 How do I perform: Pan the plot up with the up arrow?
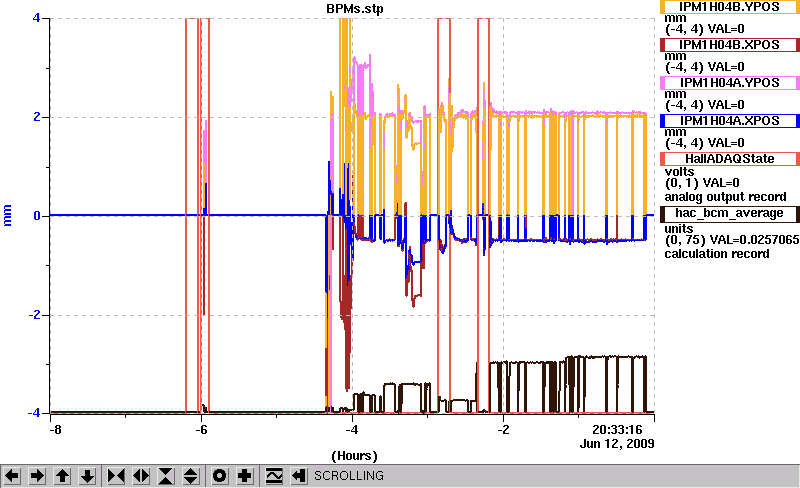pyautogui.click(x=62, y=476)
